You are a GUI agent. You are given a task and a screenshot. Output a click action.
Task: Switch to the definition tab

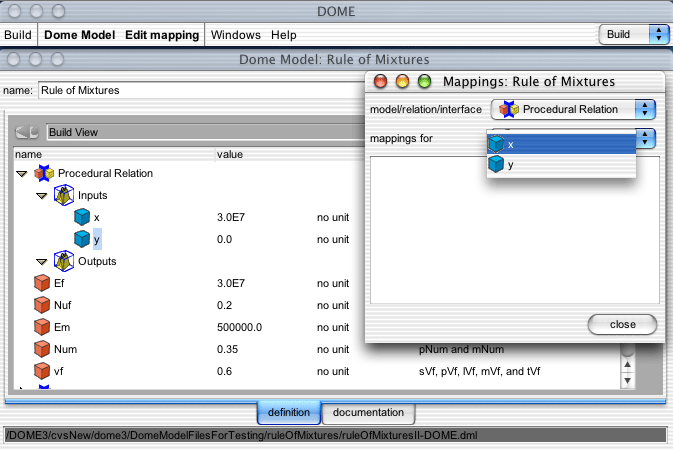click(x=289, y=413)
